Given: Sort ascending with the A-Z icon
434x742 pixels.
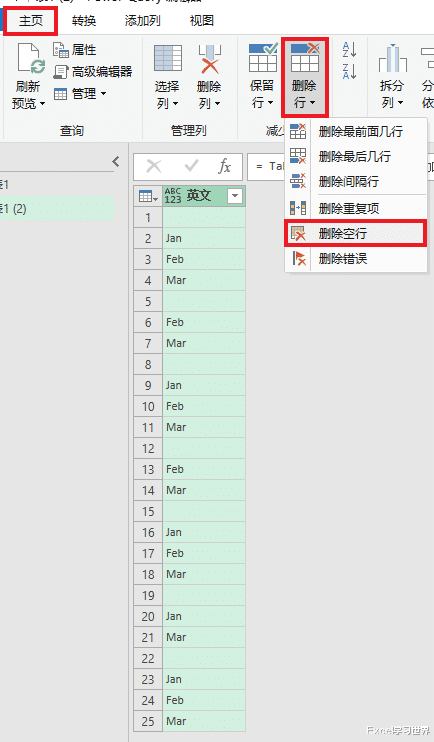Looking at the screenshot, I should tap(349, 49).
